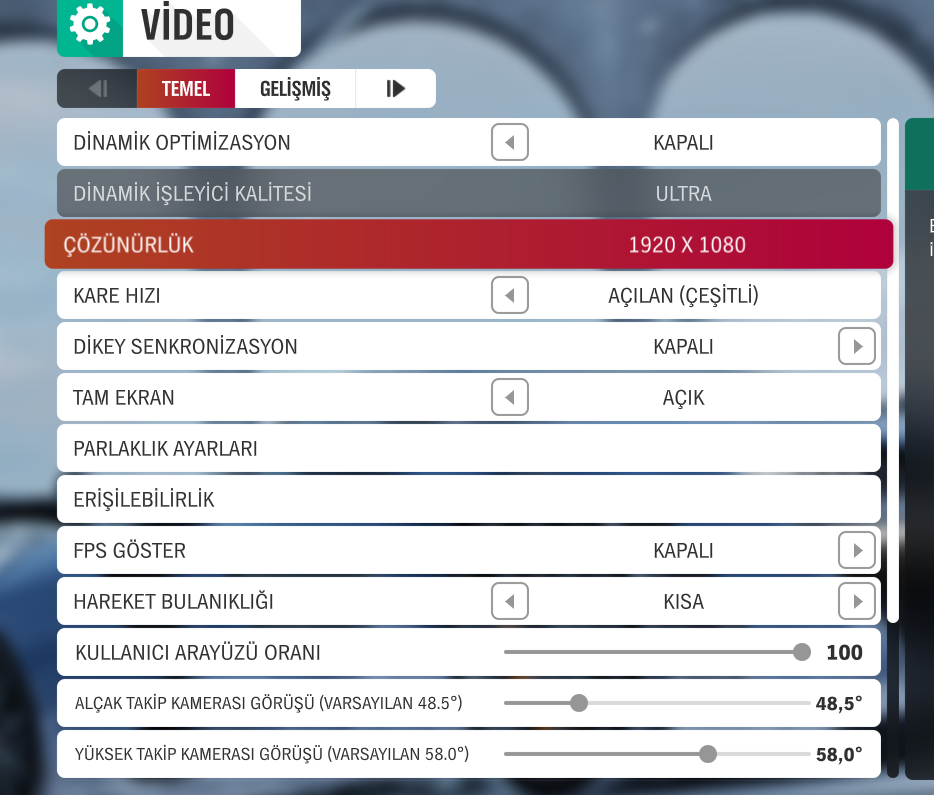Click the Yüksek Takip Kamerası Görüşü slider handle
Image resolution: width=934 pixels, height=795 pixels.
pos(708,754)
